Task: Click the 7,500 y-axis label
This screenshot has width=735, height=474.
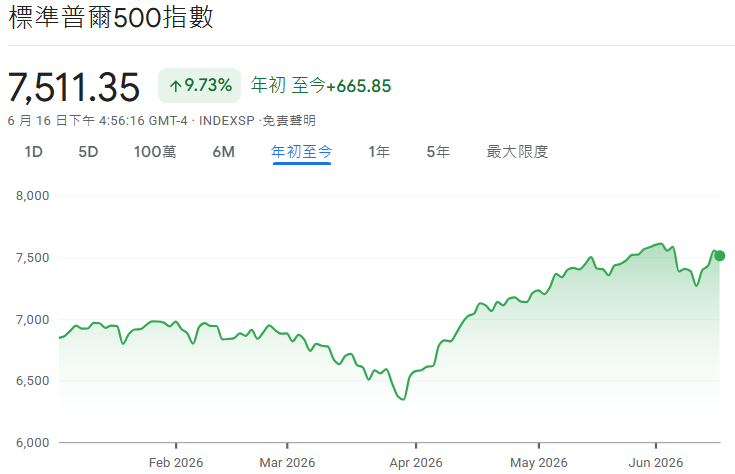Action: [x=32, y=258]
